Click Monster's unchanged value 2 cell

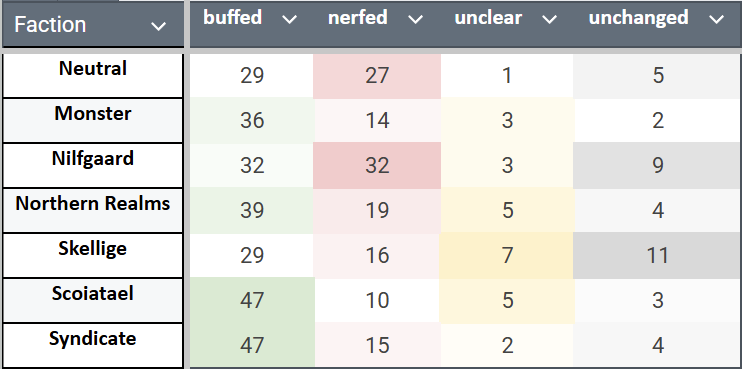coord(657,121)
